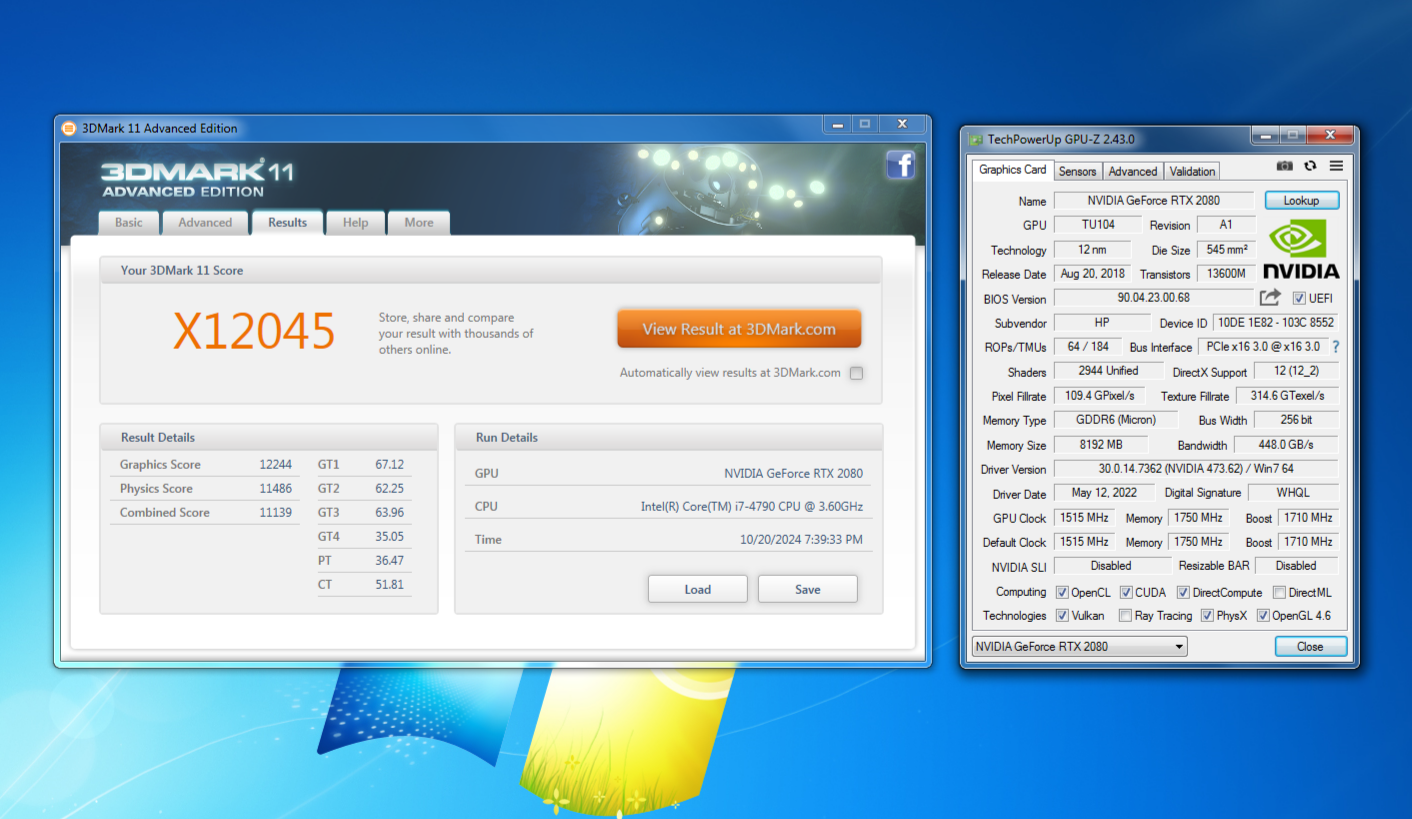Open the GPU selection dropdown in GPU-Z
The height and width of the screenshot is (819, 1412).
tap(1079, 646)
